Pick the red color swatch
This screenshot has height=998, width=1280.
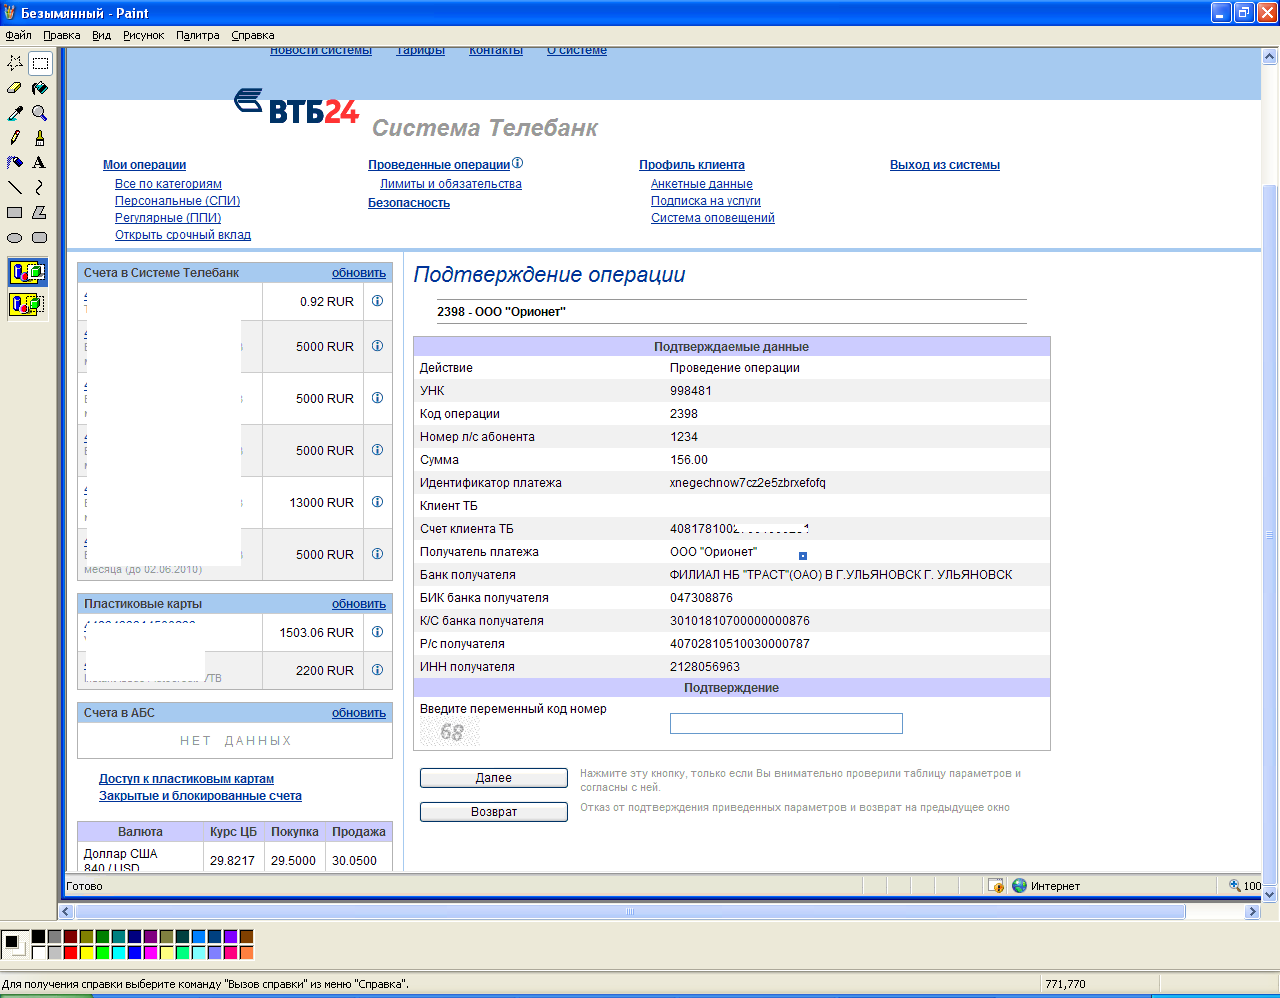pos(70,953)
